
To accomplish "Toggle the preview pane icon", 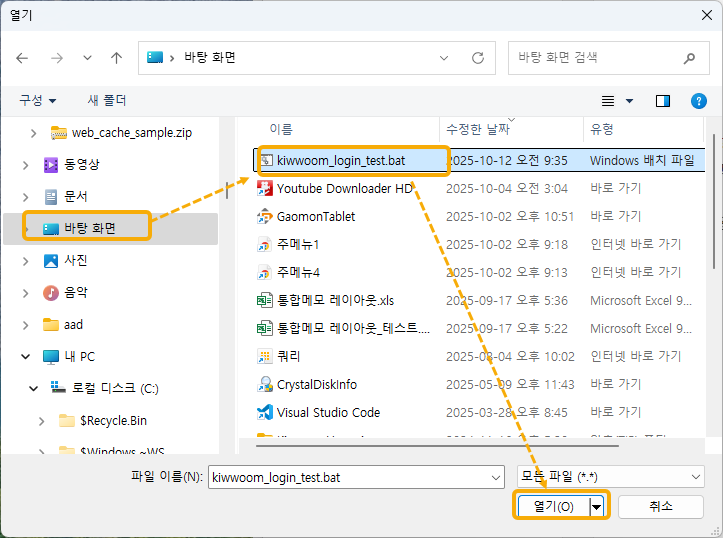I will [x=662, y=101].
